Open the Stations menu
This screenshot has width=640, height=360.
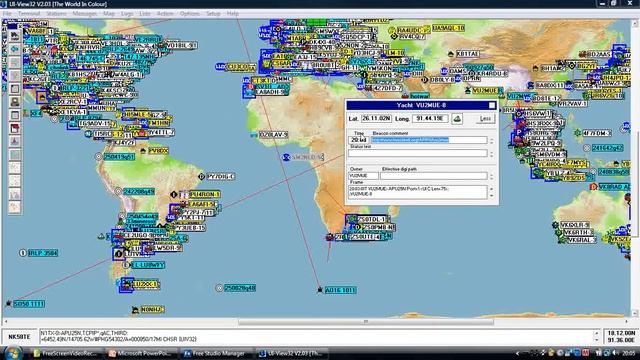(56, 13)
